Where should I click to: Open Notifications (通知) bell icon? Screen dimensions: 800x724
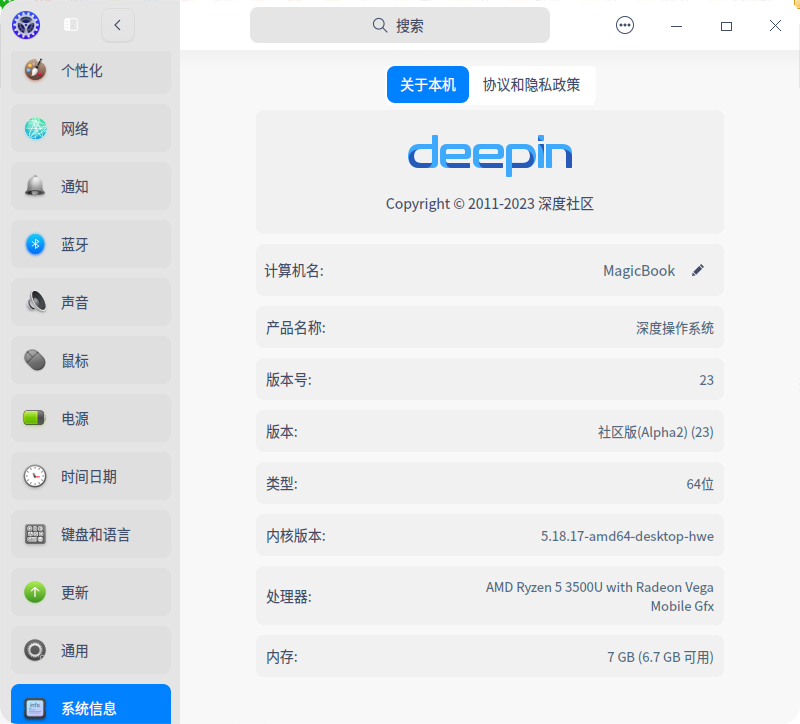tap(35, 186)
